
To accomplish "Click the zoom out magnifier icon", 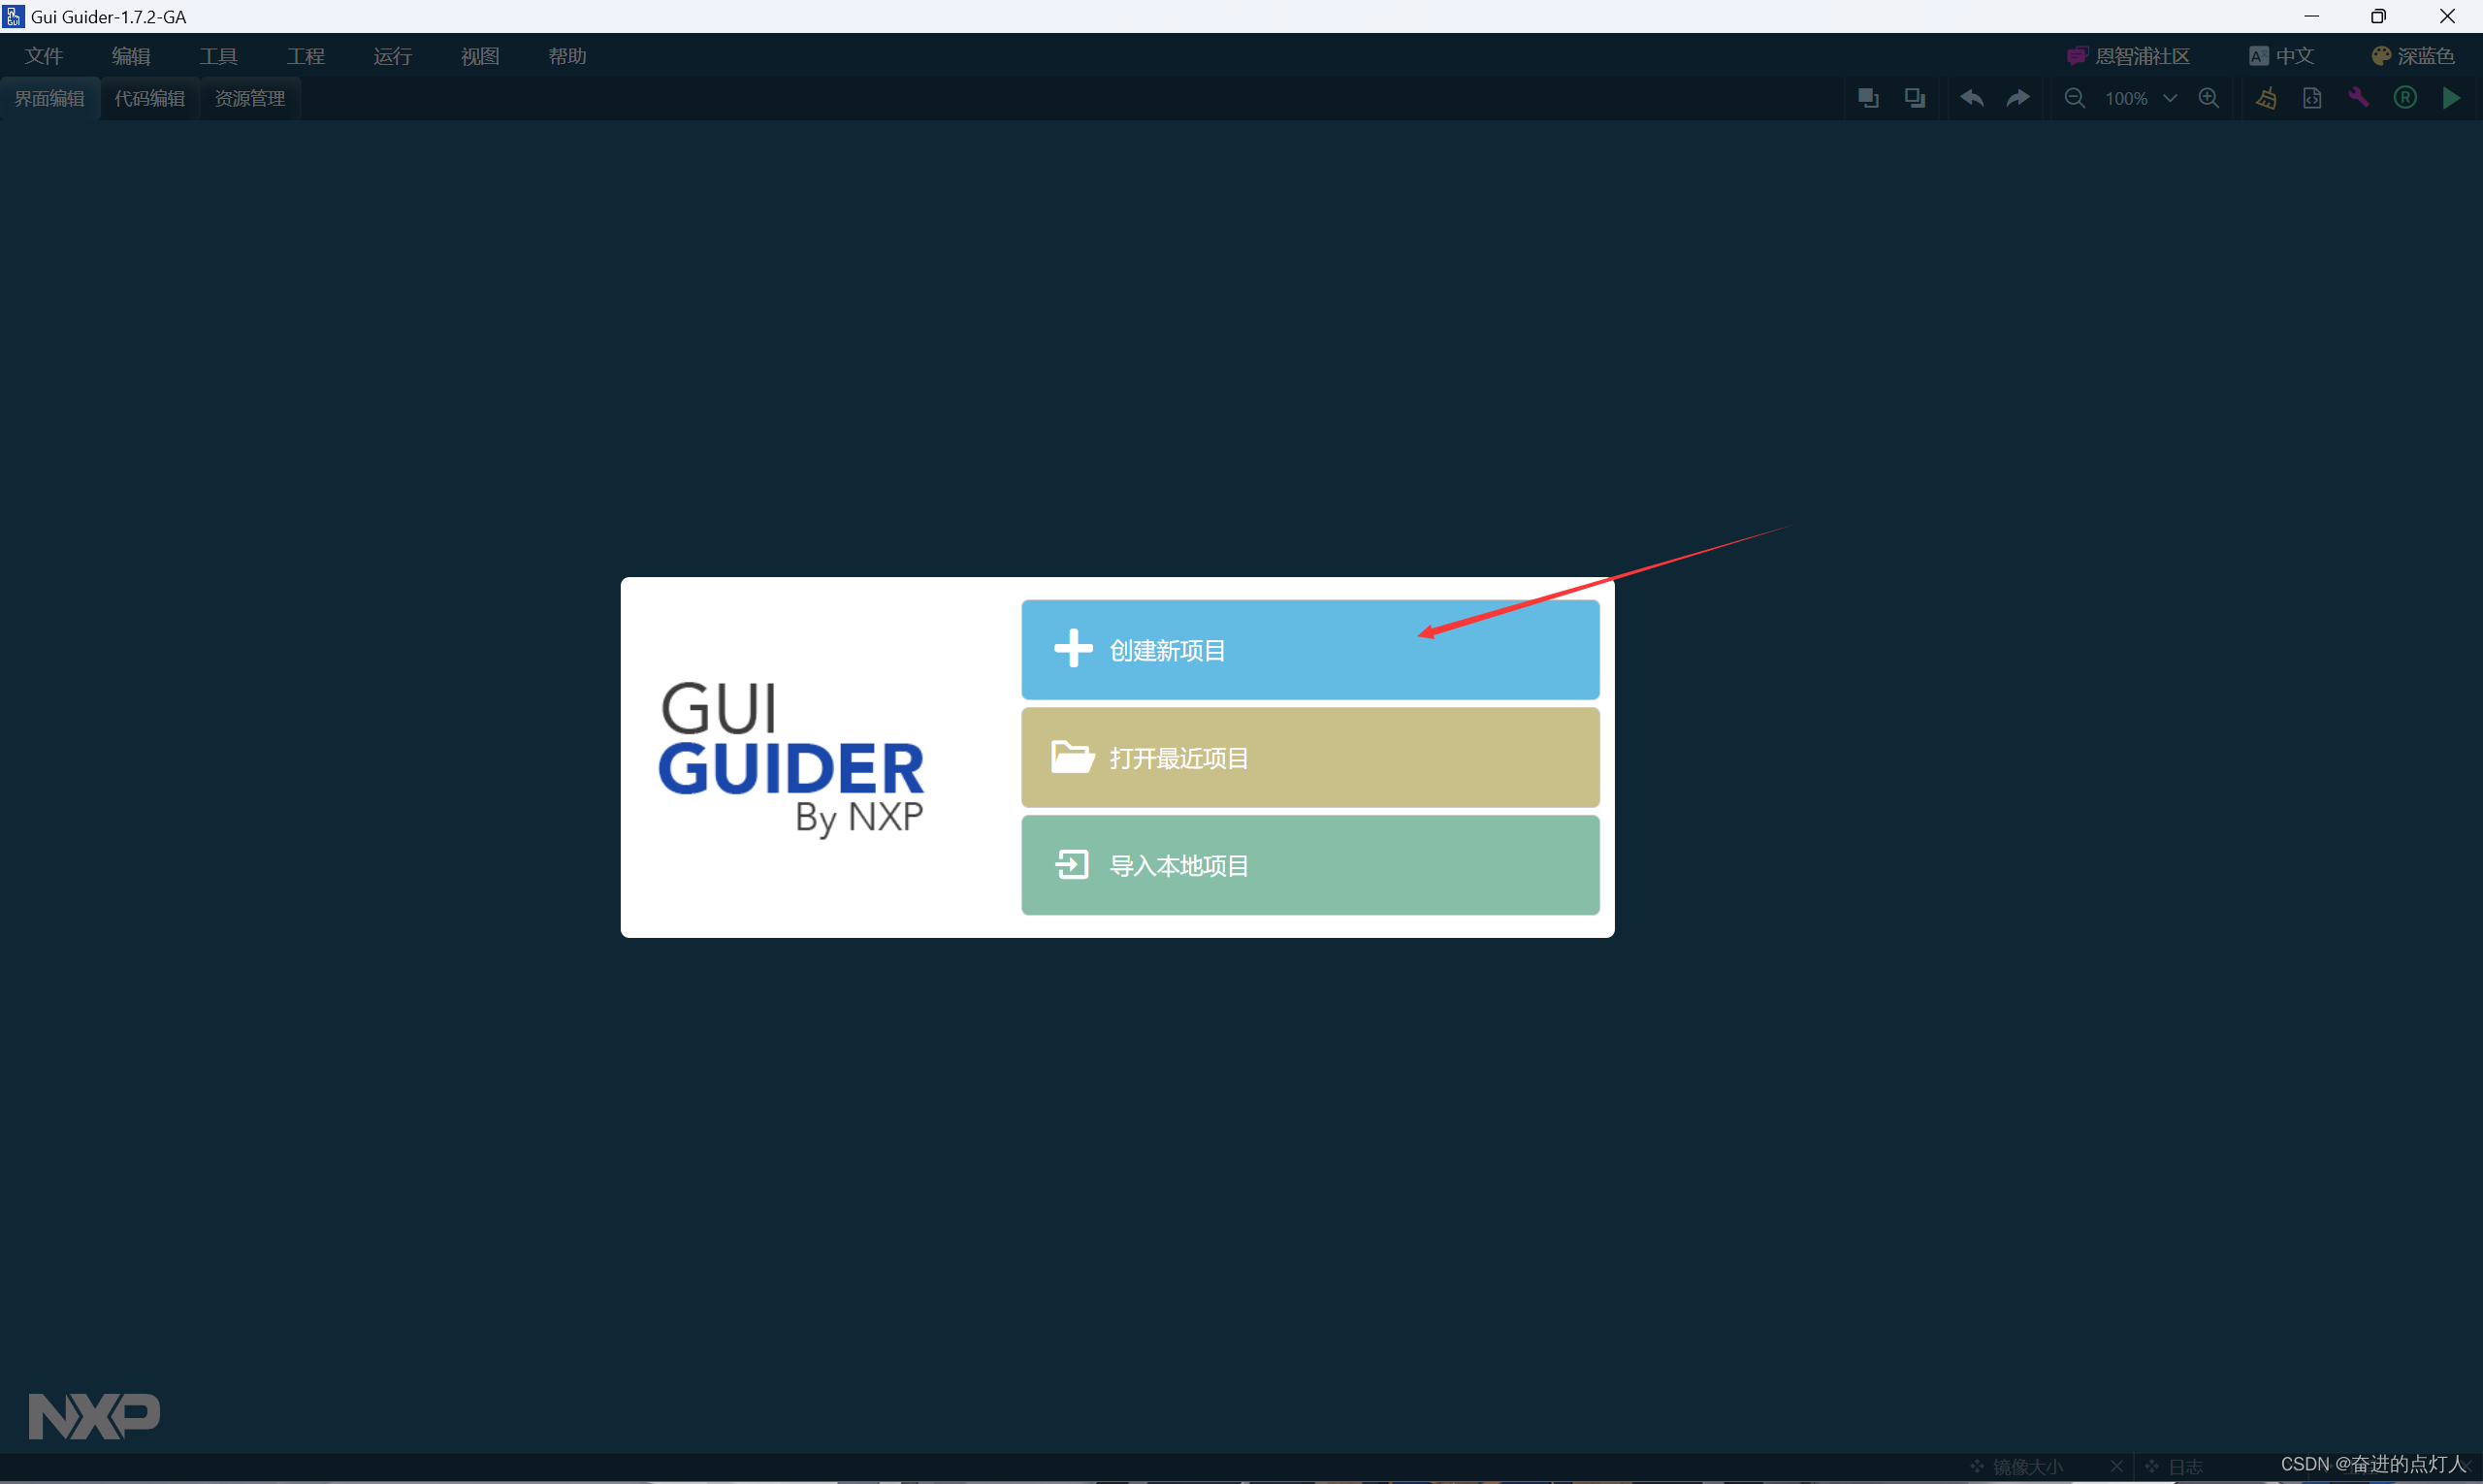I will (x=2074, y=98).
